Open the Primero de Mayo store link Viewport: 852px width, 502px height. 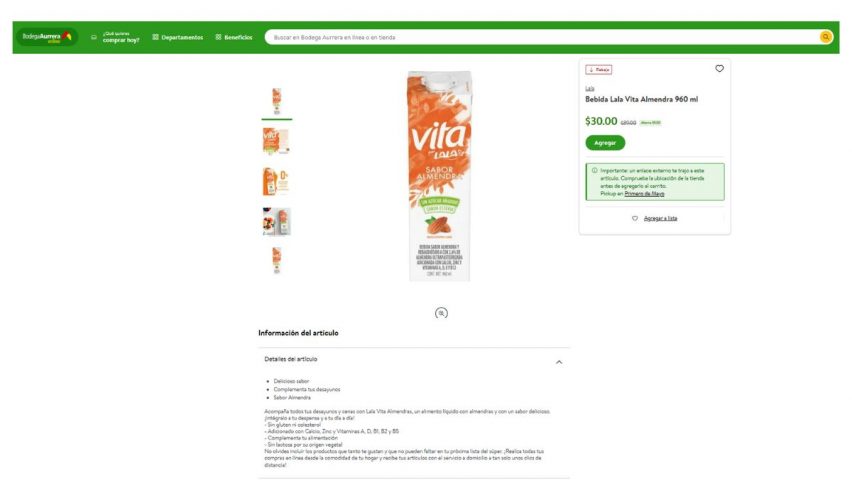(644, 194)
